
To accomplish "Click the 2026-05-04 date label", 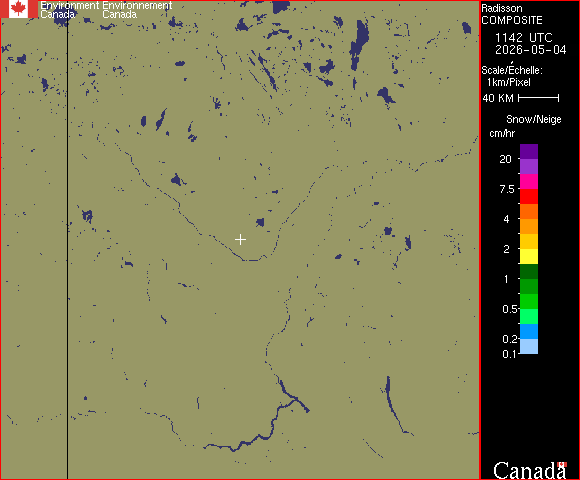I will 531,50.
